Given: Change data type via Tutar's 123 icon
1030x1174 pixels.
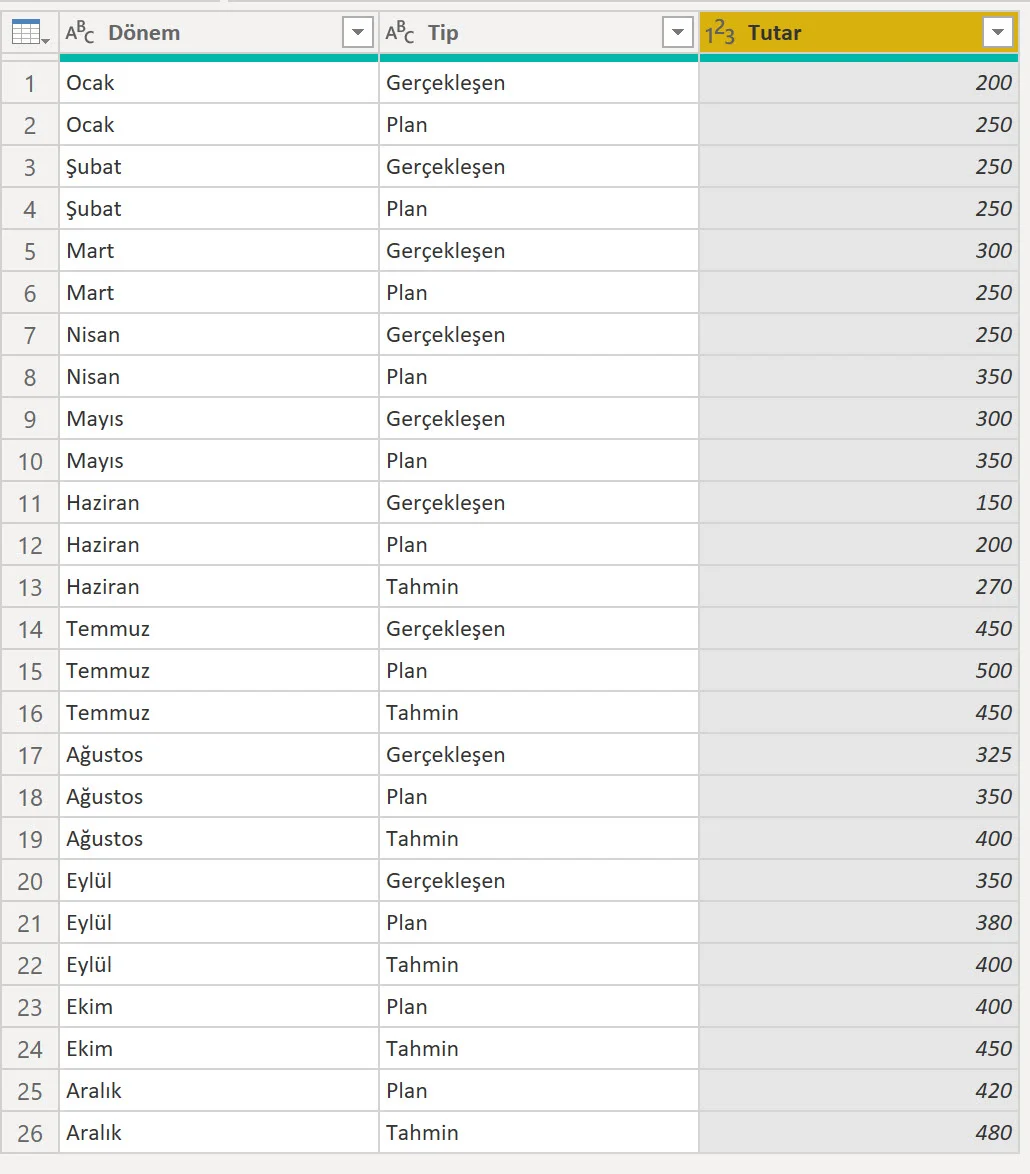Looking at the screenshot, I should coord(720,33).
